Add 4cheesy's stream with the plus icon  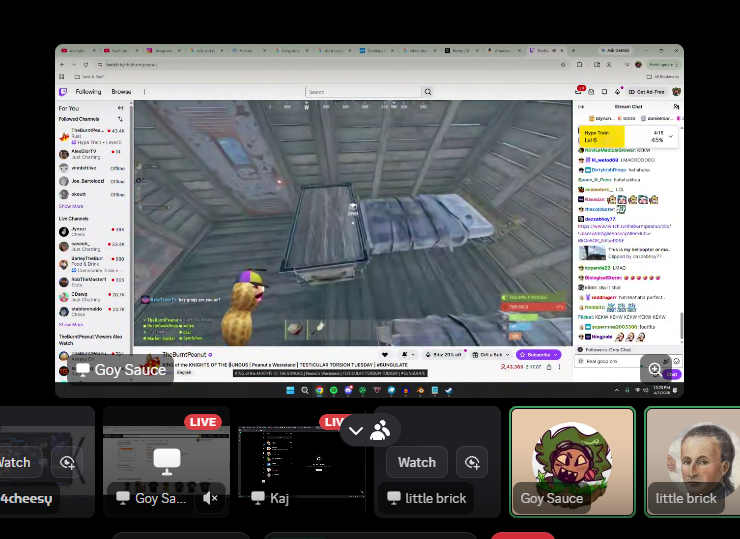(x=67, y=462)
